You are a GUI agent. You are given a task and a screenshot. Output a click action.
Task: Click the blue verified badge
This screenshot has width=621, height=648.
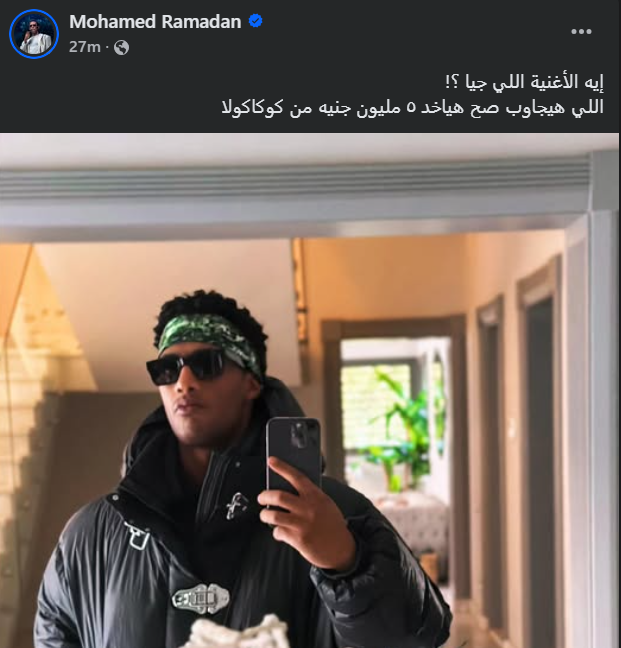point(255,21)
